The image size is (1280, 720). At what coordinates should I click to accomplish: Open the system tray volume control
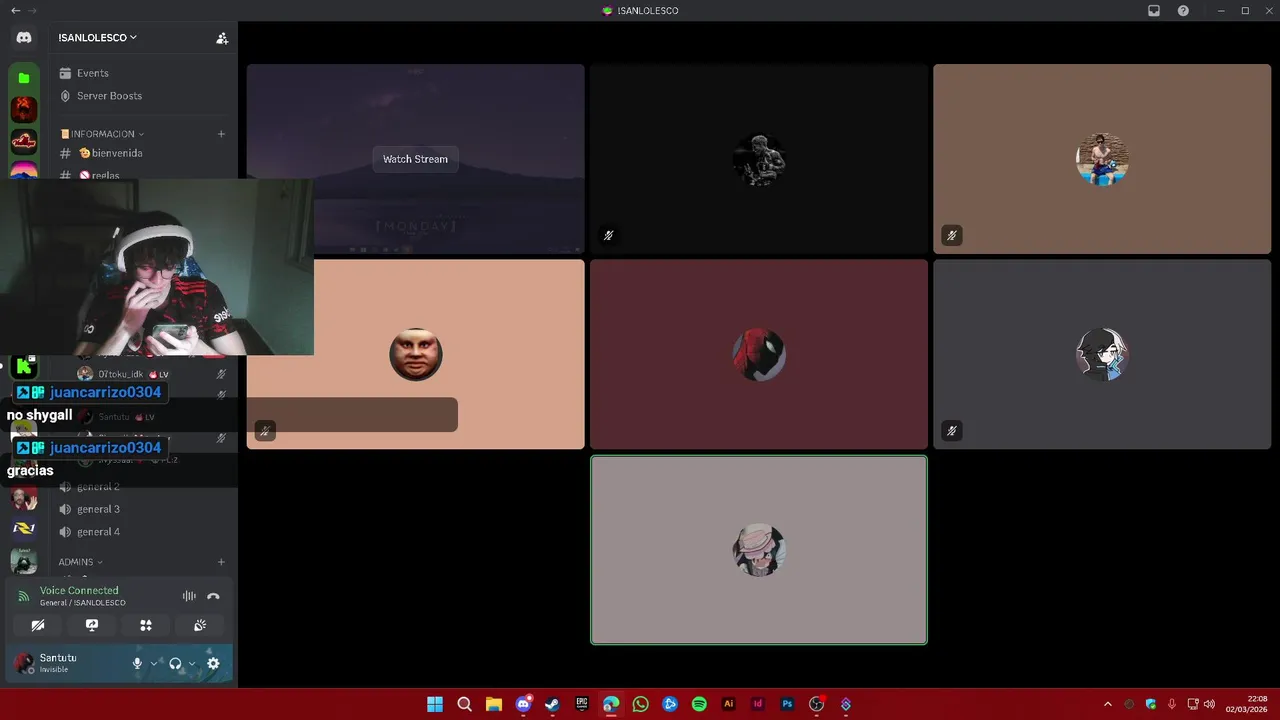(1209, 704)
